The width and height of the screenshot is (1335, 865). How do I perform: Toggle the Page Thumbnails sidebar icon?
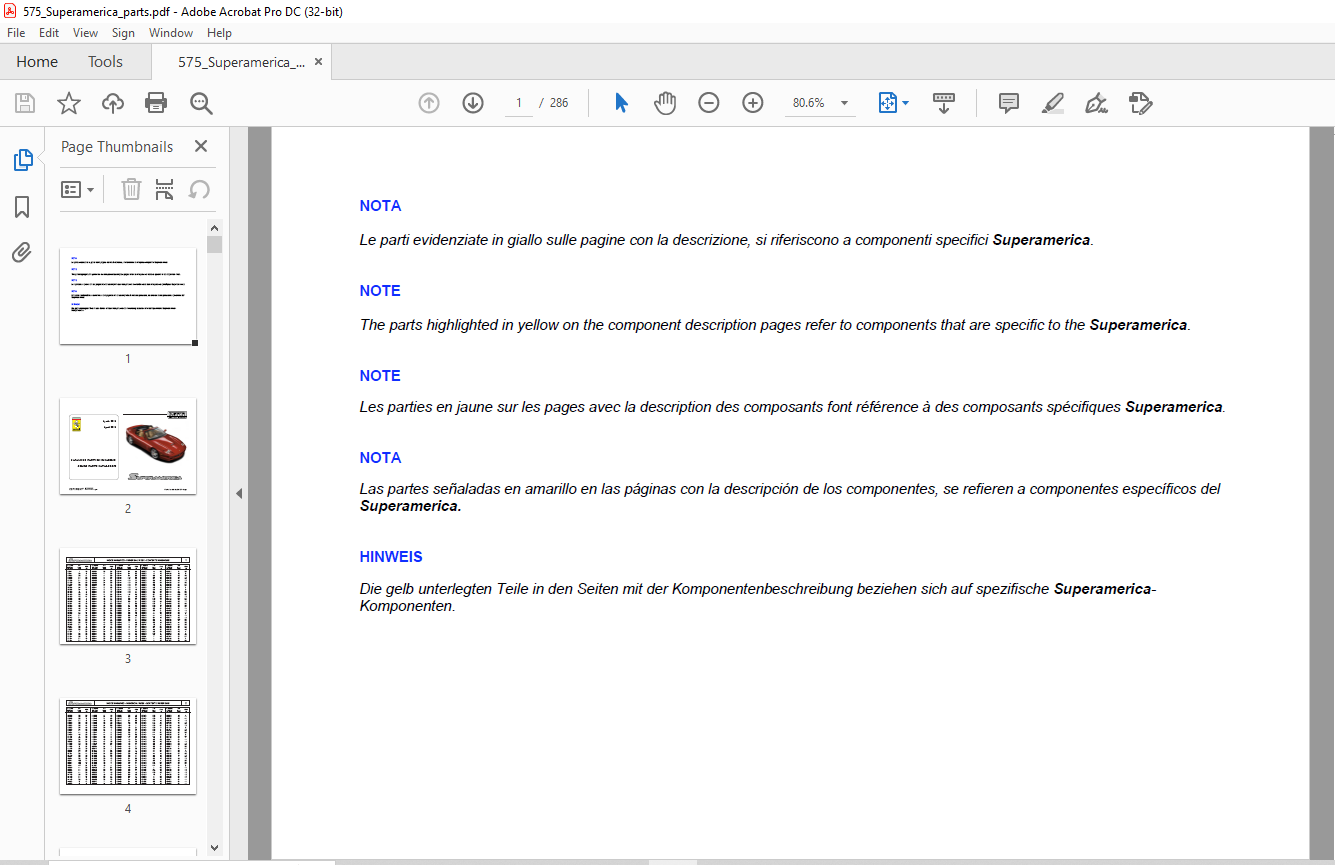coord(22,160)
